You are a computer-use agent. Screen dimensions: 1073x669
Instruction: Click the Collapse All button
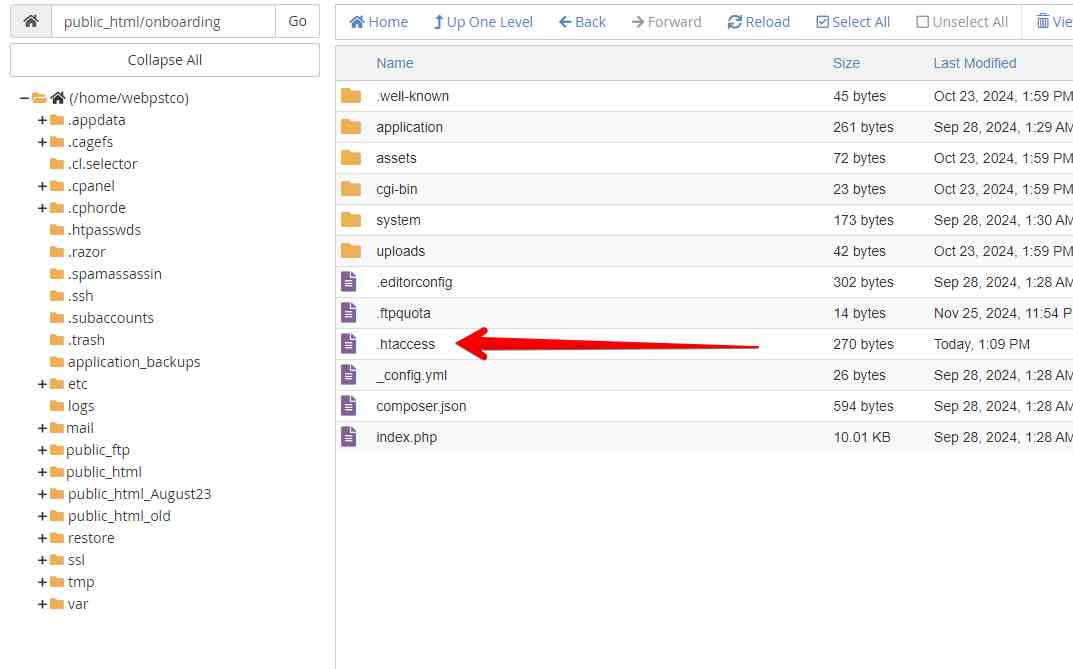pos(165,60)
